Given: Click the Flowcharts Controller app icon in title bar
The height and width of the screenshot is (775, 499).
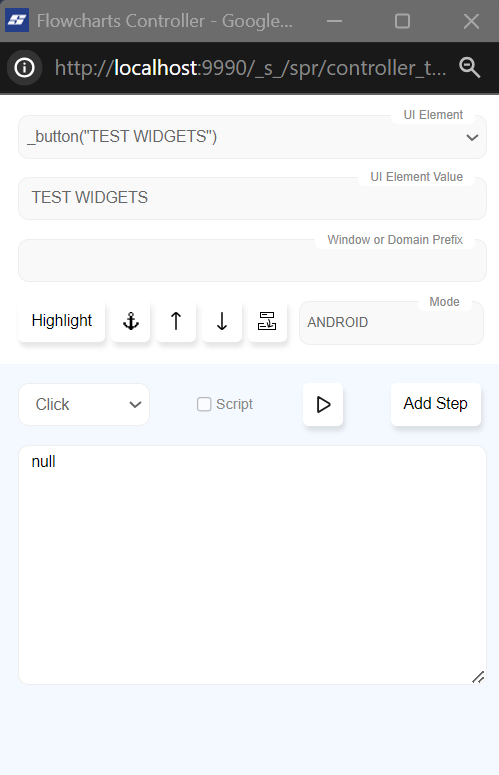Looking at the screenshot, I should coord(17,20).
